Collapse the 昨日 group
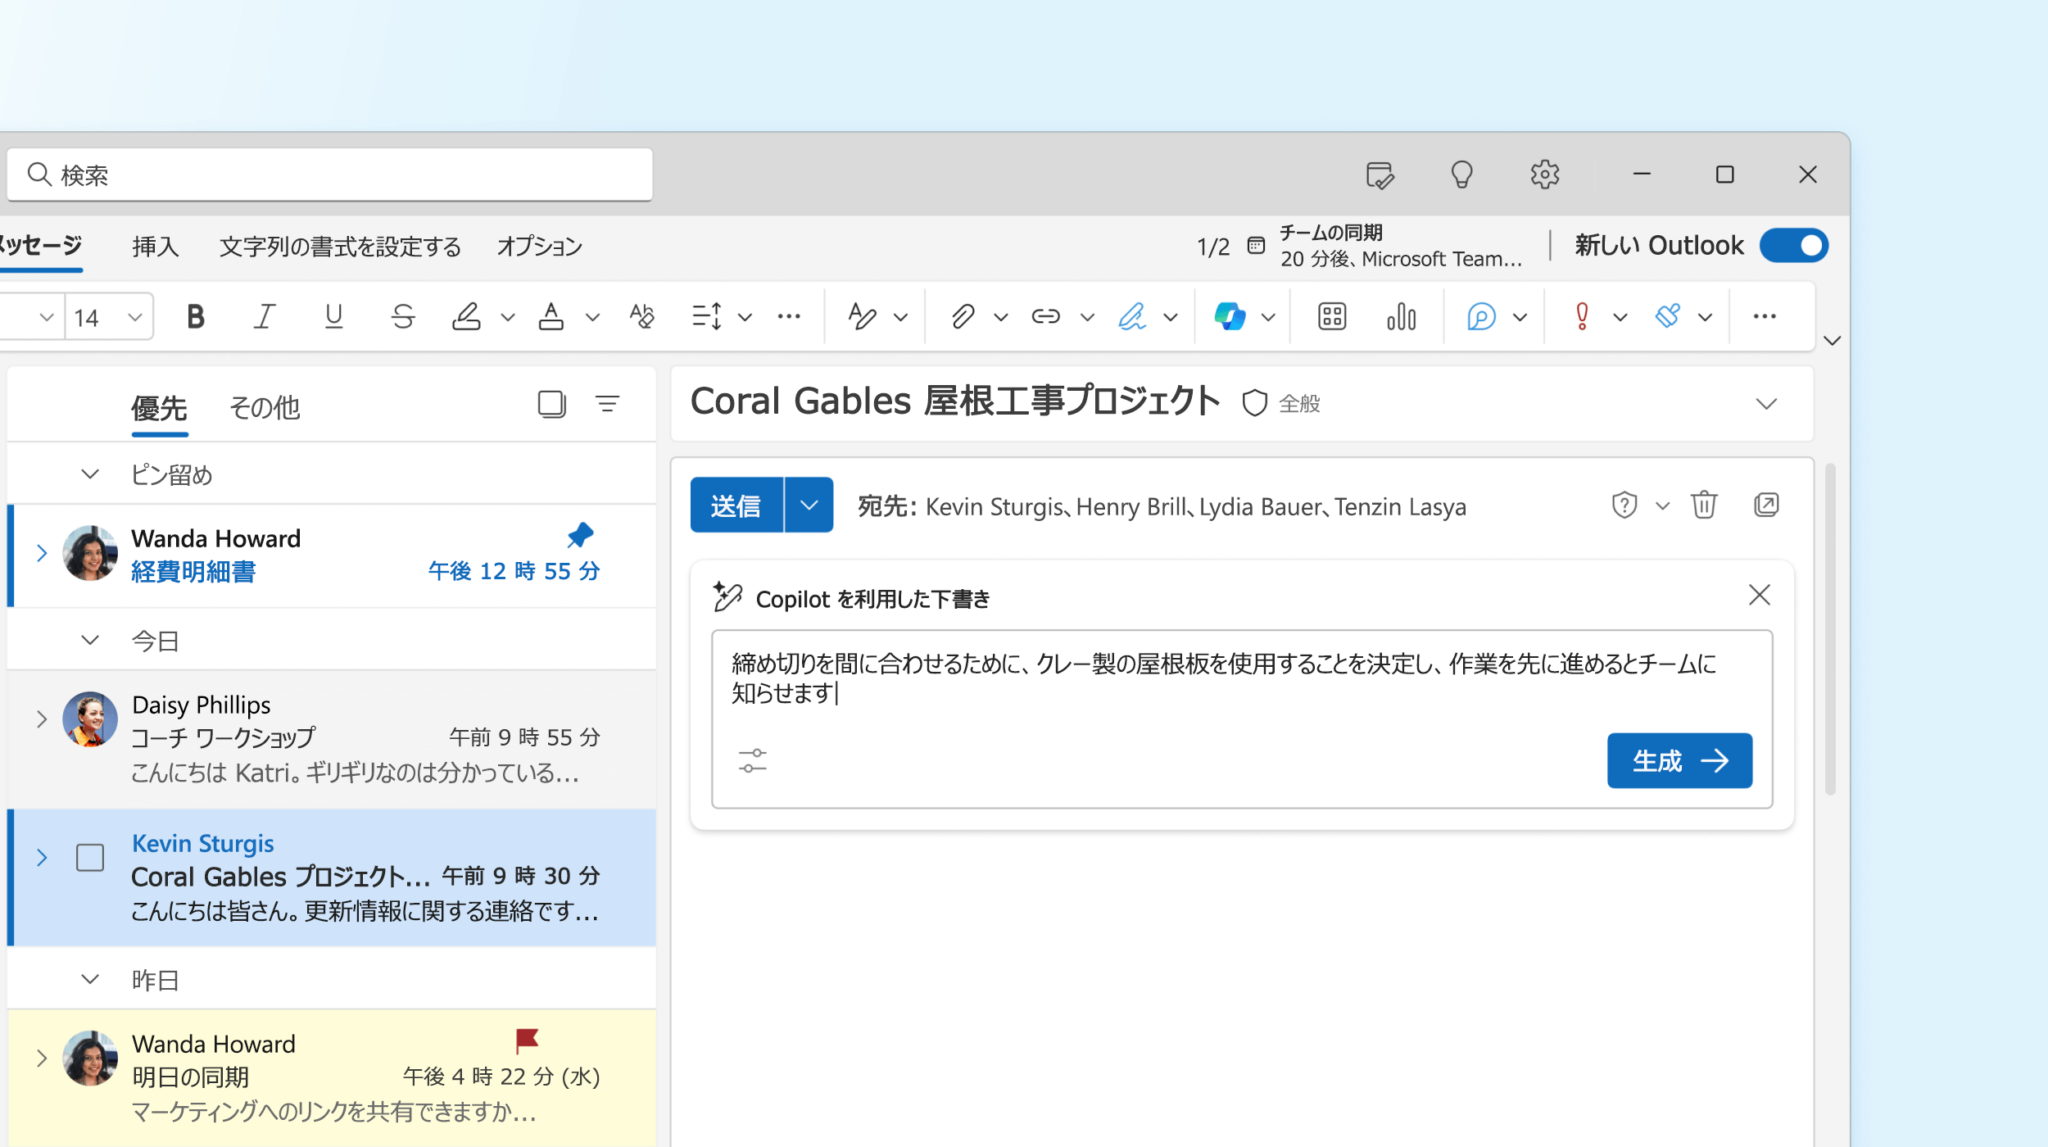 [x=90, y=979]
